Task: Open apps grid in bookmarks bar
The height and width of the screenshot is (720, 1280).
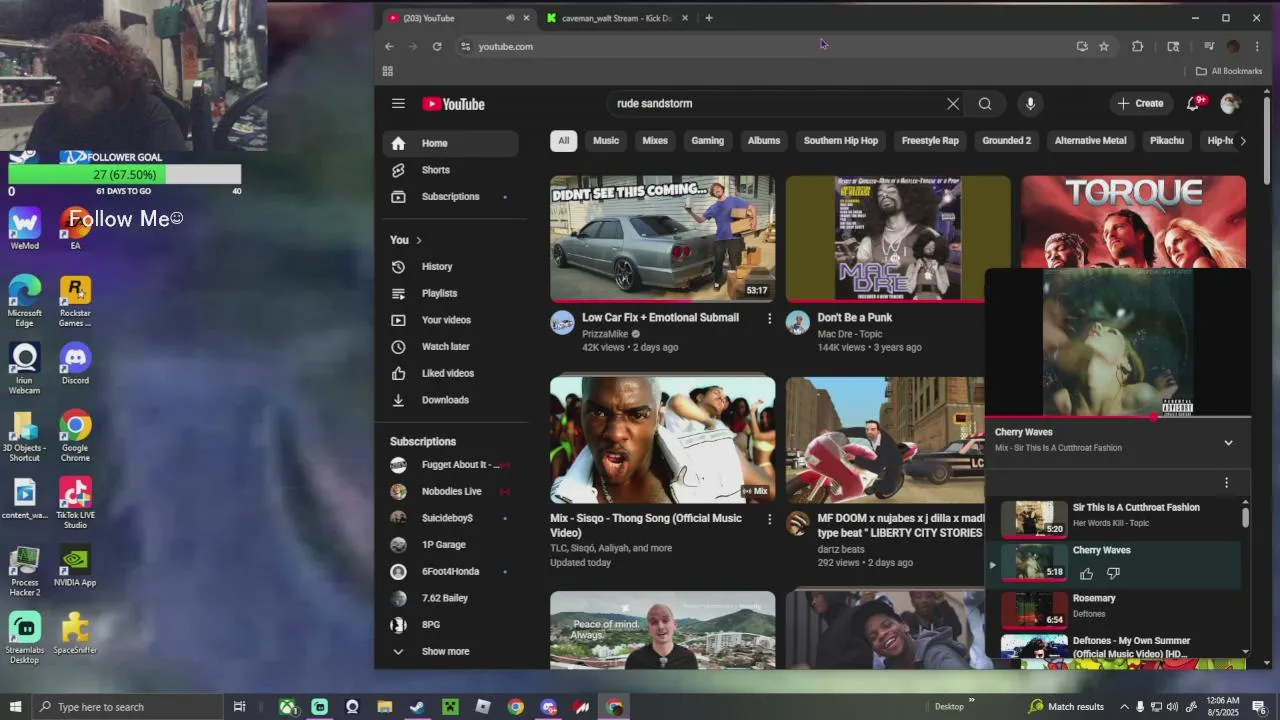Action: pos(388,71)
